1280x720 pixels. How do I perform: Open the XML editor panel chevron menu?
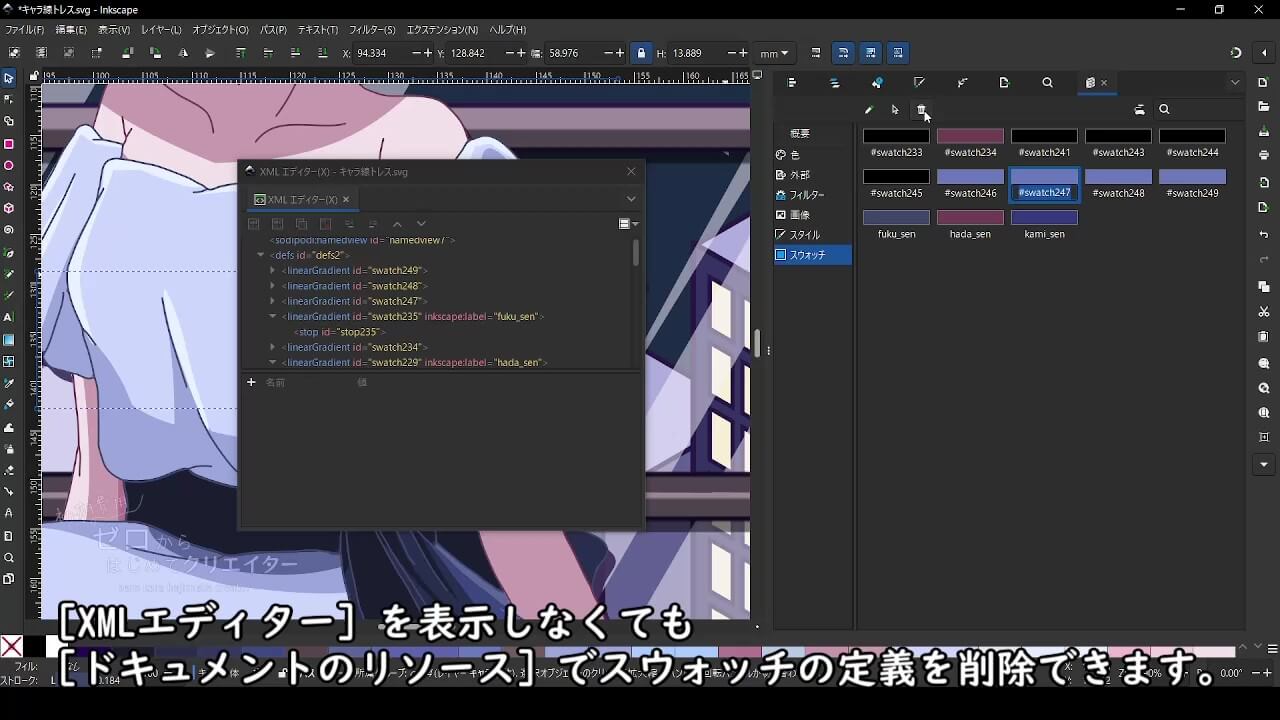pos(631,199)
